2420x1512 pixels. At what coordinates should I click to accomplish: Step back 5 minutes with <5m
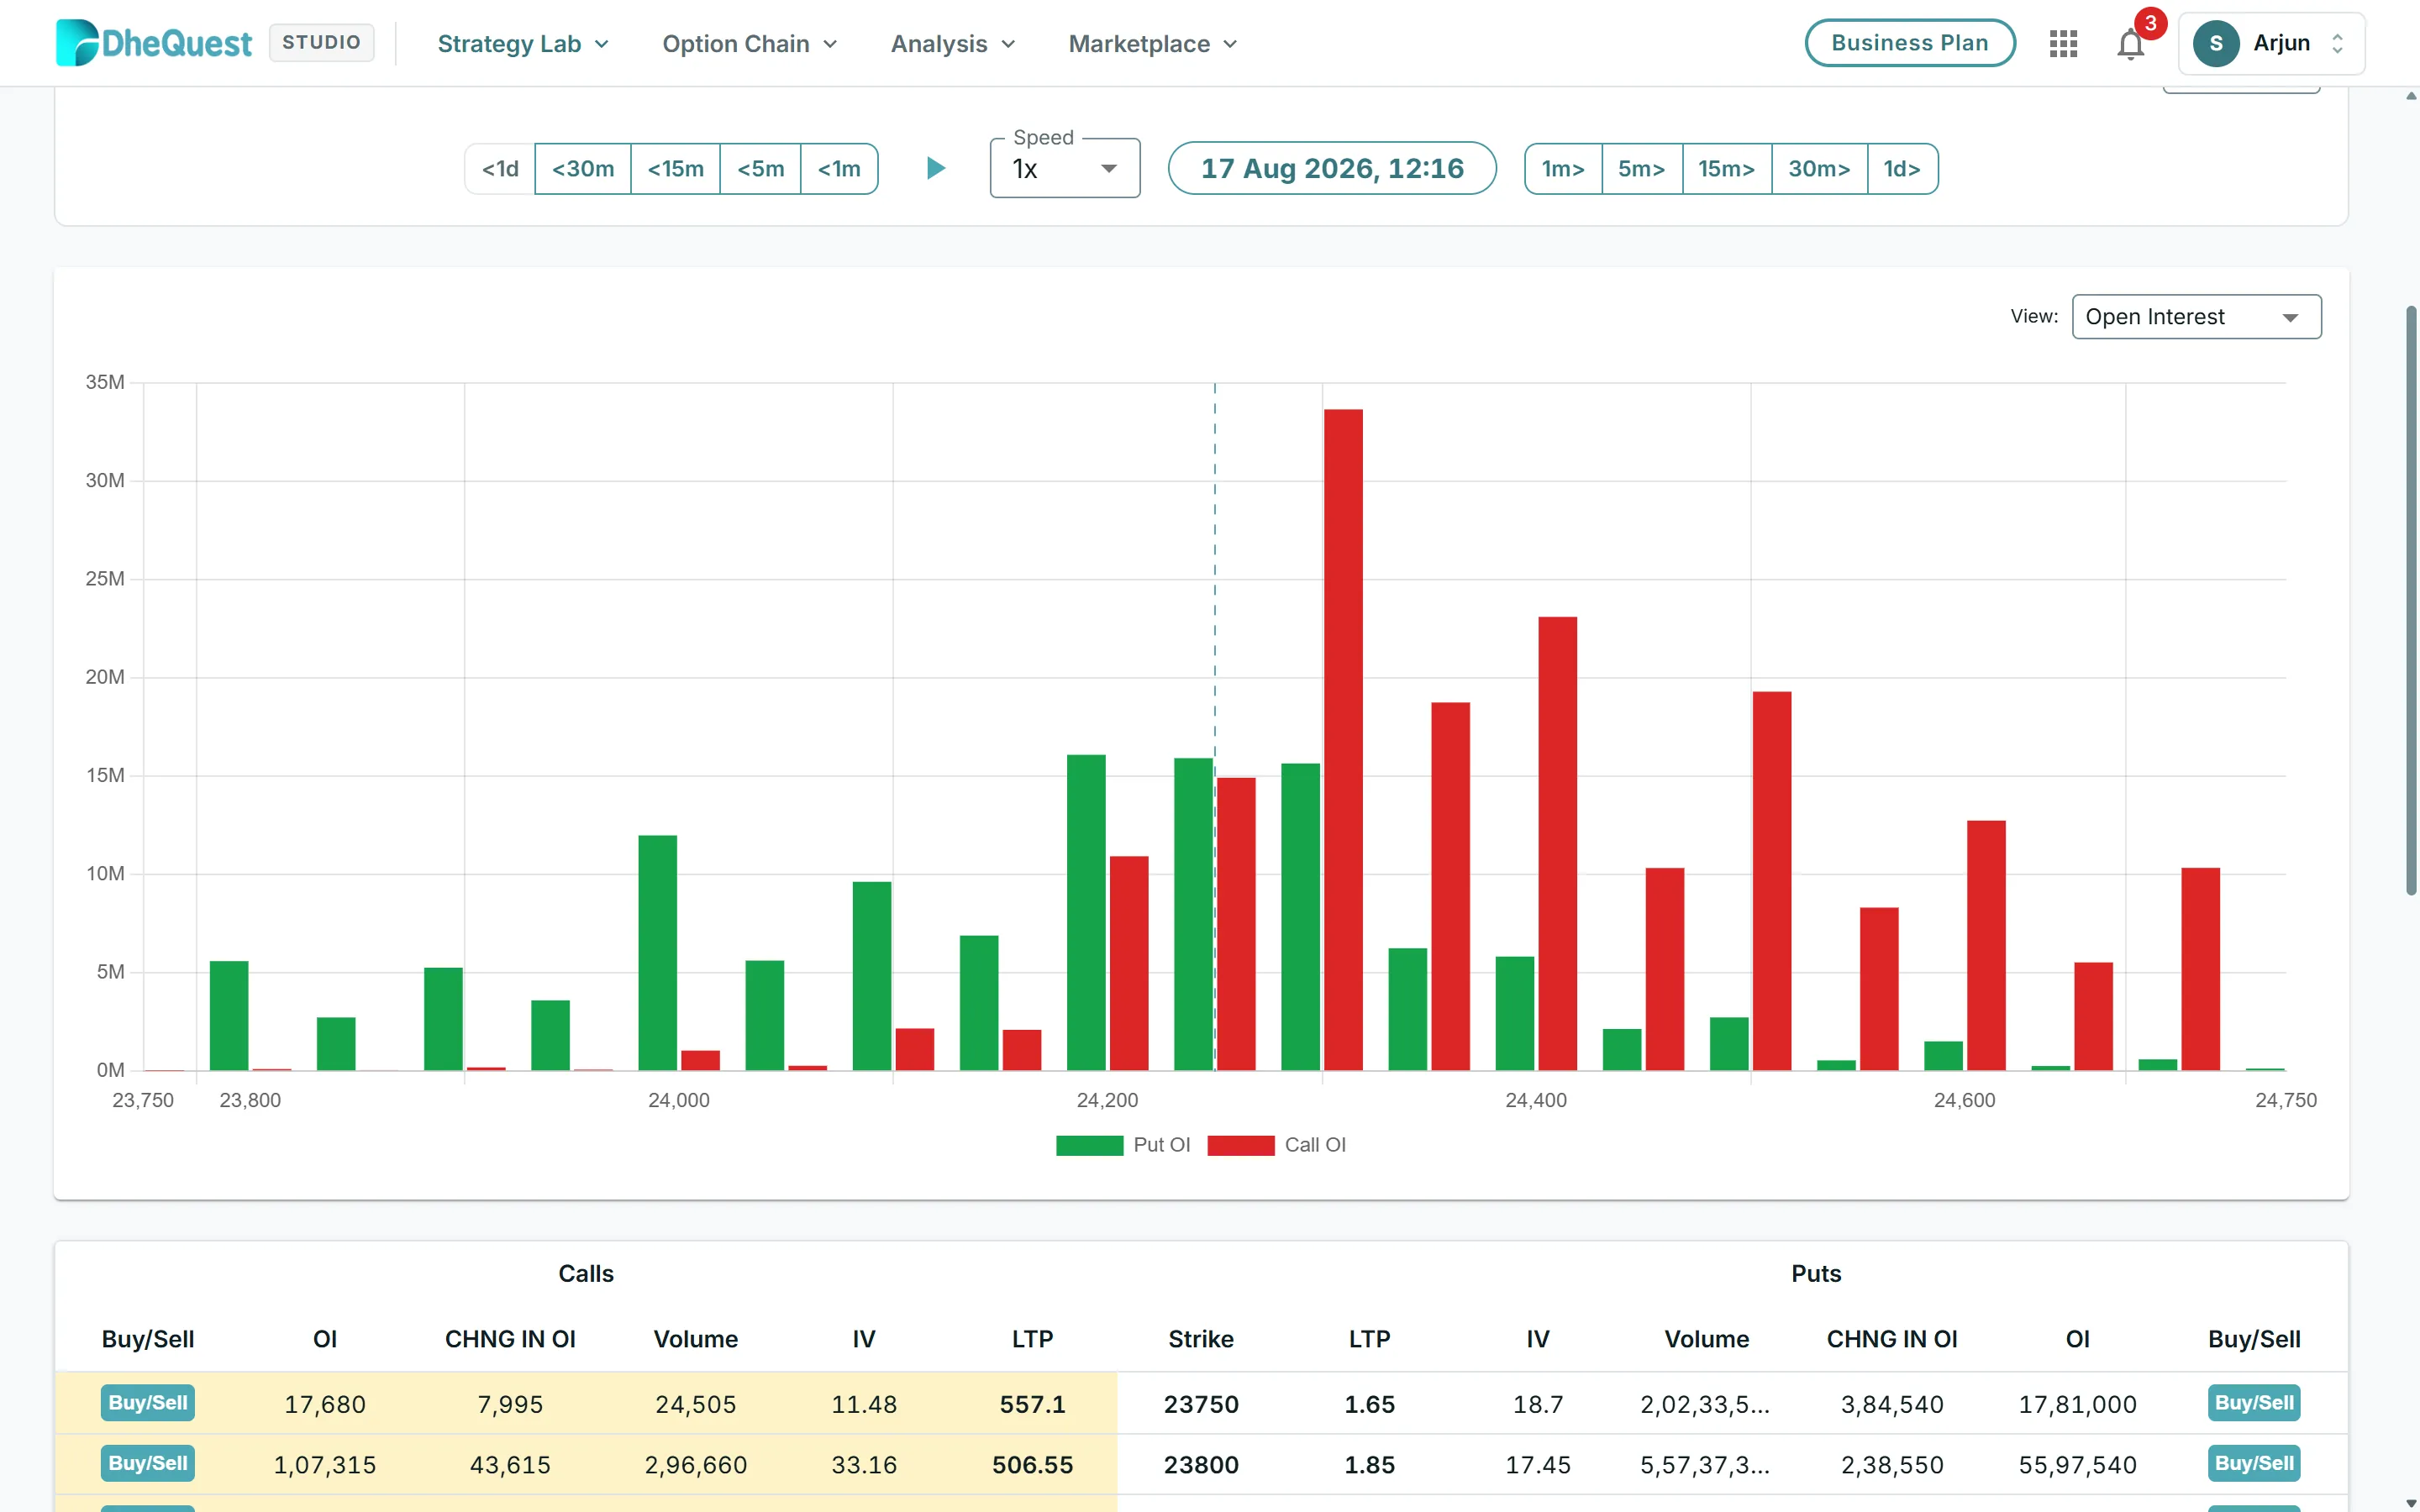coord(760,169)
